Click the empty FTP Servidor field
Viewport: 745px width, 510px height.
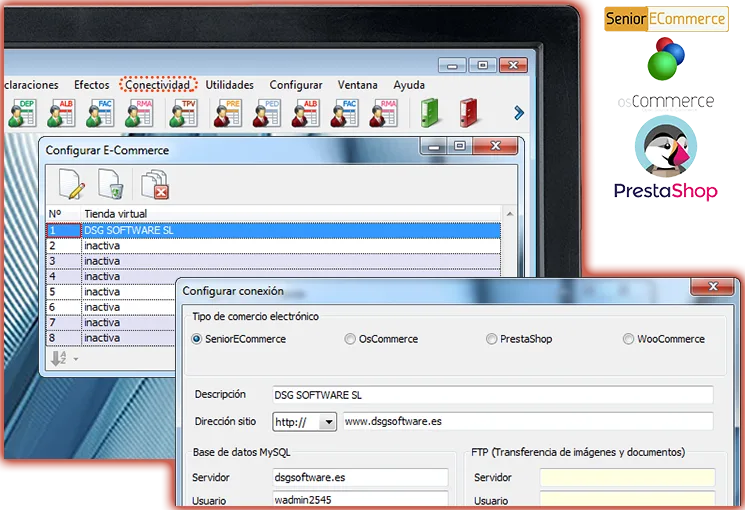[x=627, y=477]
